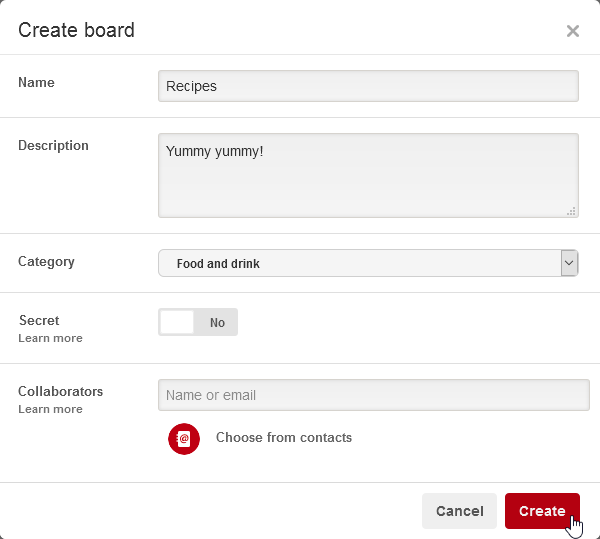Click the Collaborators label text
Viewport: 600px width, 539px height.
(60, 392)
